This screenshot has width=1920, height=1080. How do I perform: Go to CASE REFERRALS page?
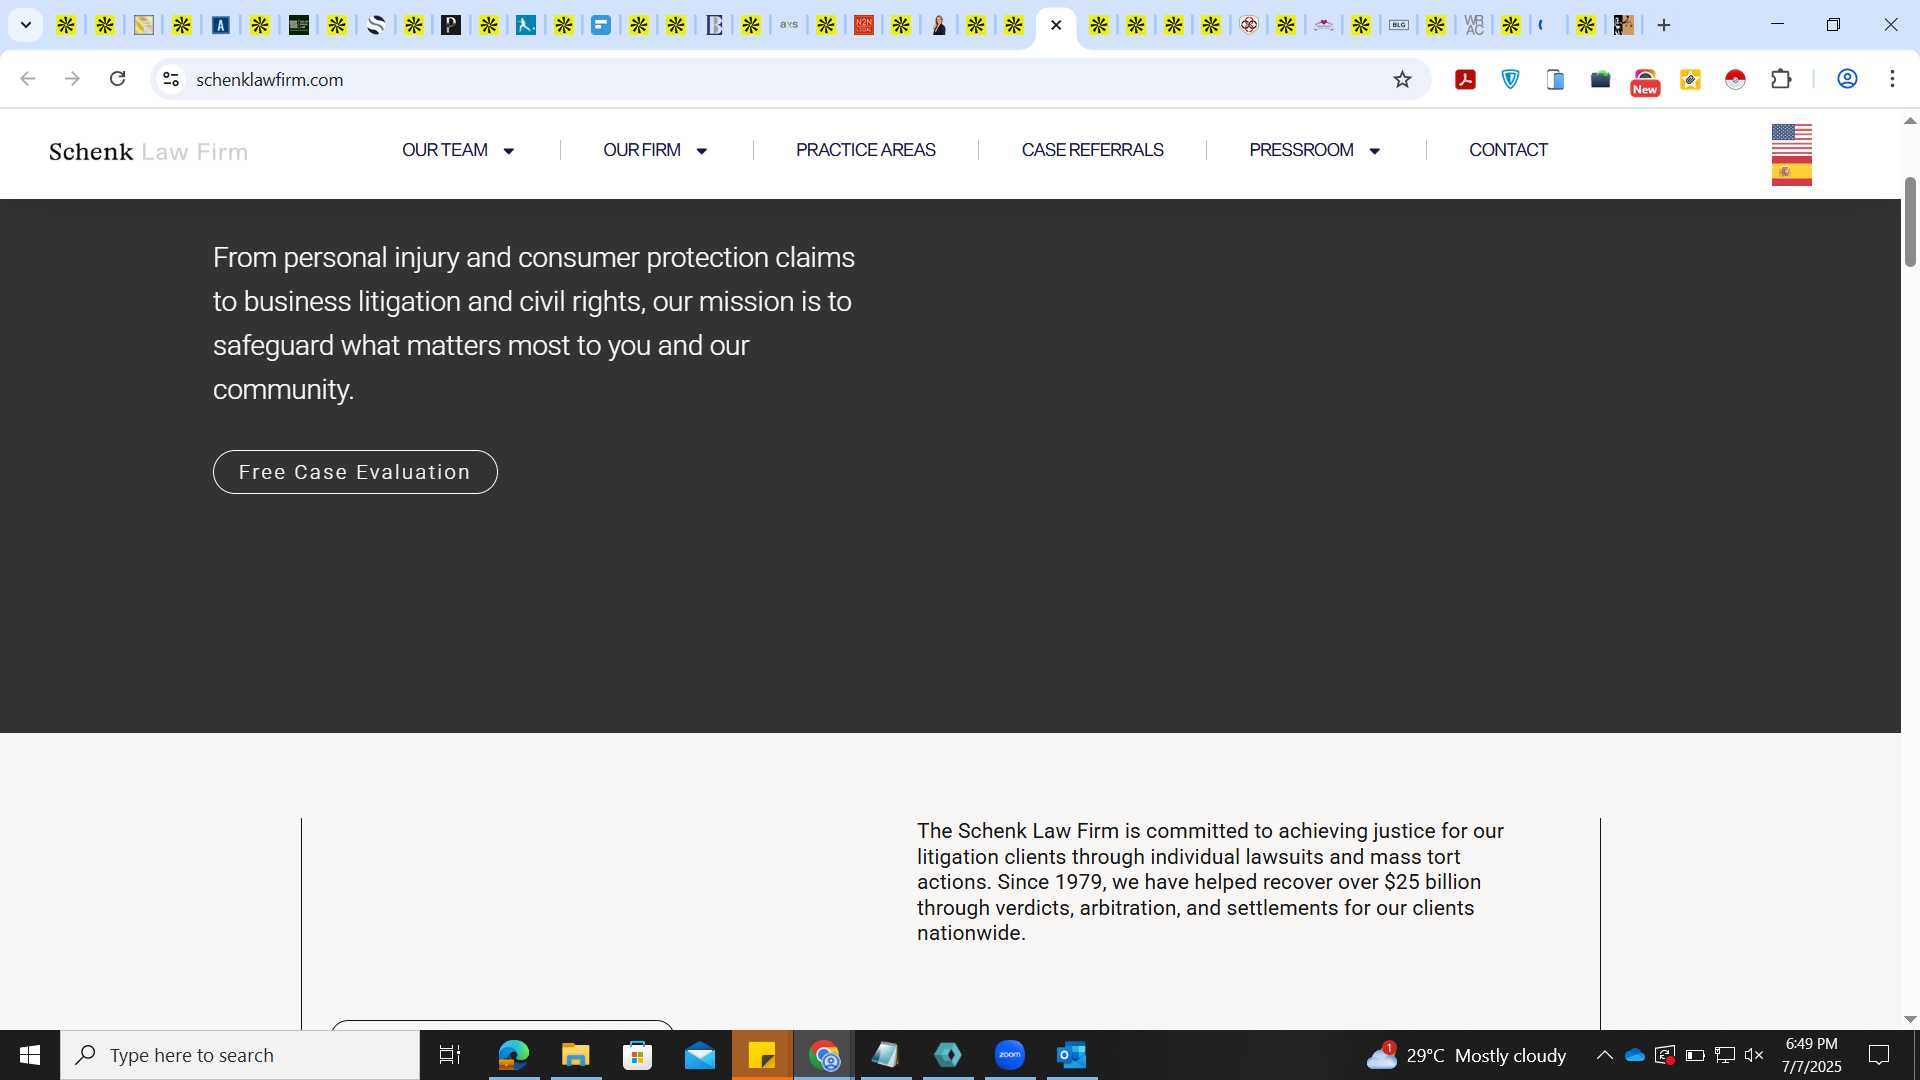point(1092,150)
